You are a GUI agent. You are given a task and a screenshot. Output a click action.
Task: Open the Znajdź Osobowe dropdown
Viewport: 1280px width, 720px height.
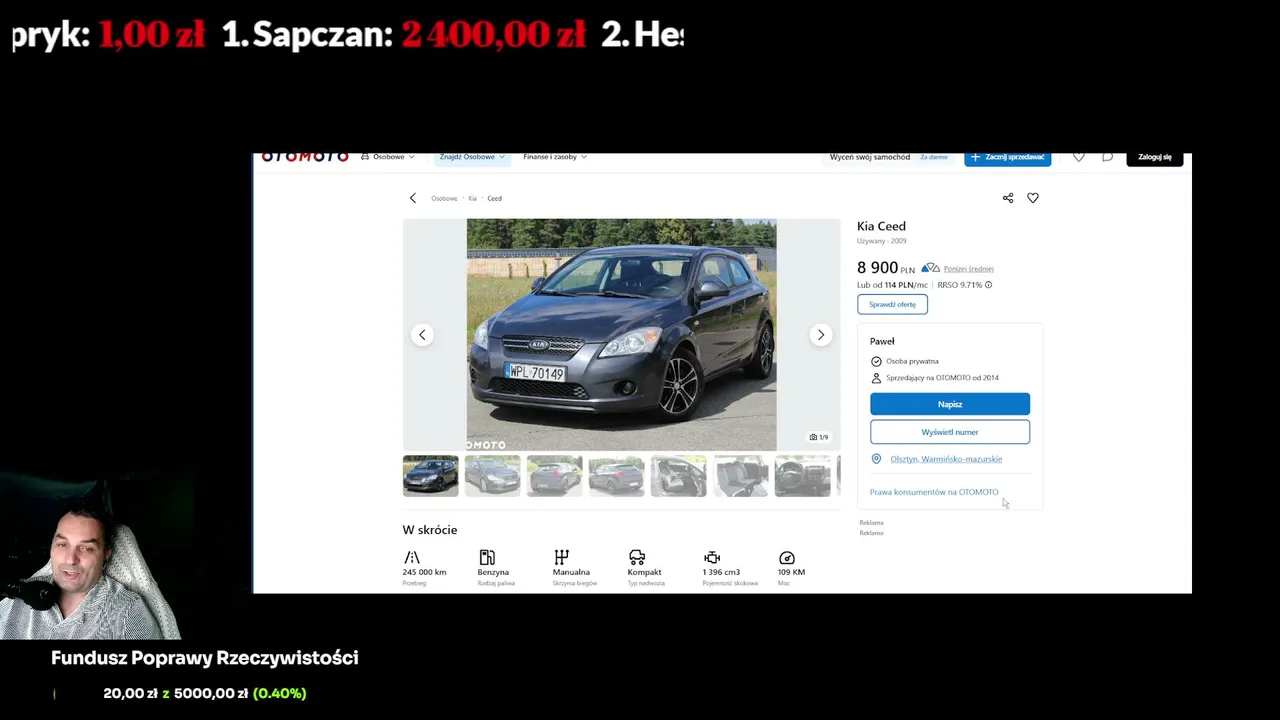tap(472, 157)
